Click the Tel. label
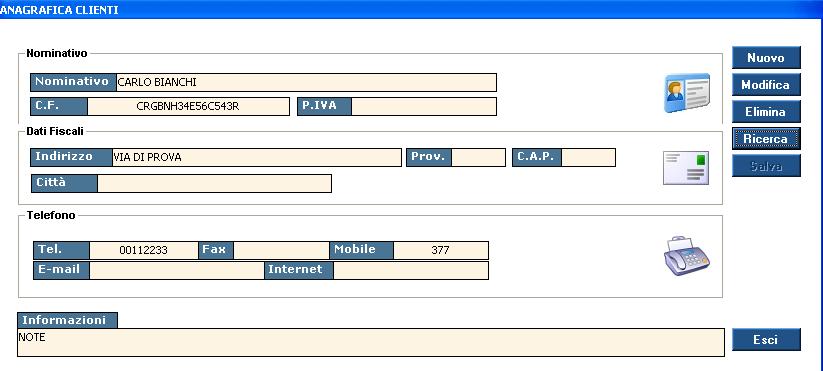Viewport: 823px width, 371px height. [x=61, y=250]
